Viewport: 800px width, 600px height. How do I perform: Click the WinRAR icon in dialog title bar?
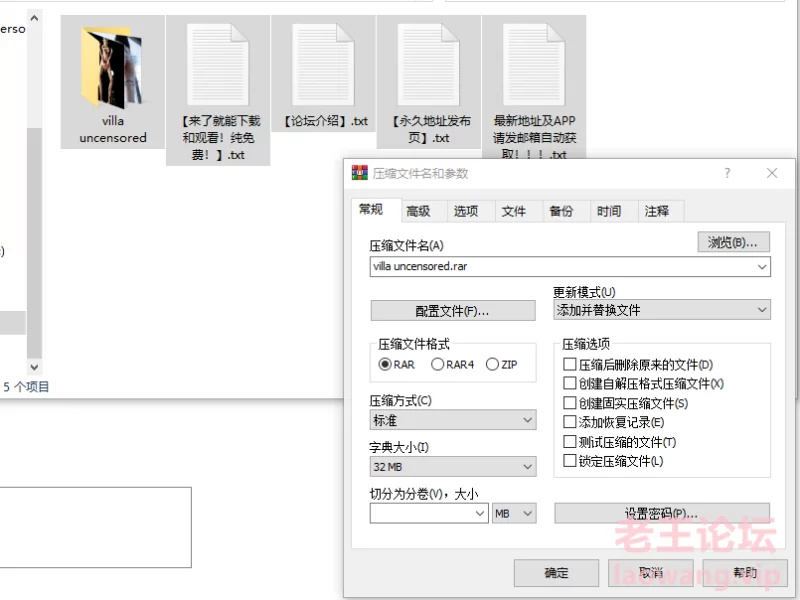coord(360,173)
